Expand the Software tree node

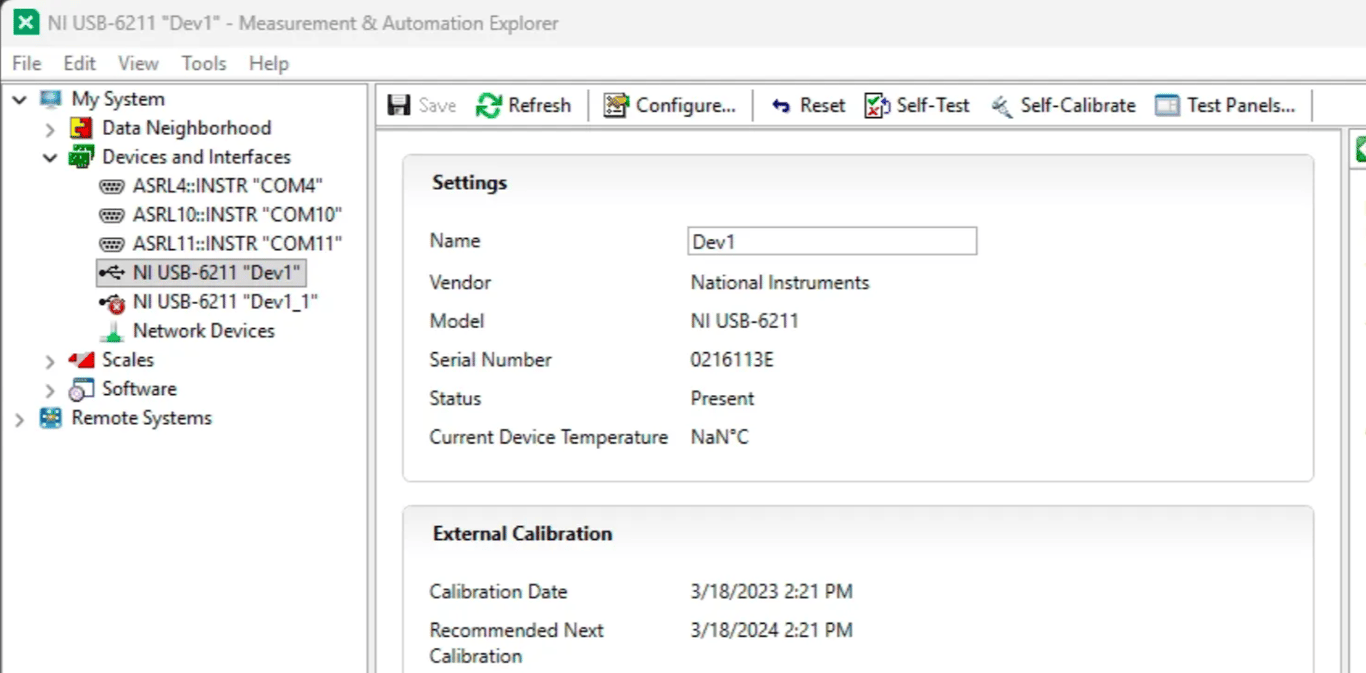tap(50, 390)
